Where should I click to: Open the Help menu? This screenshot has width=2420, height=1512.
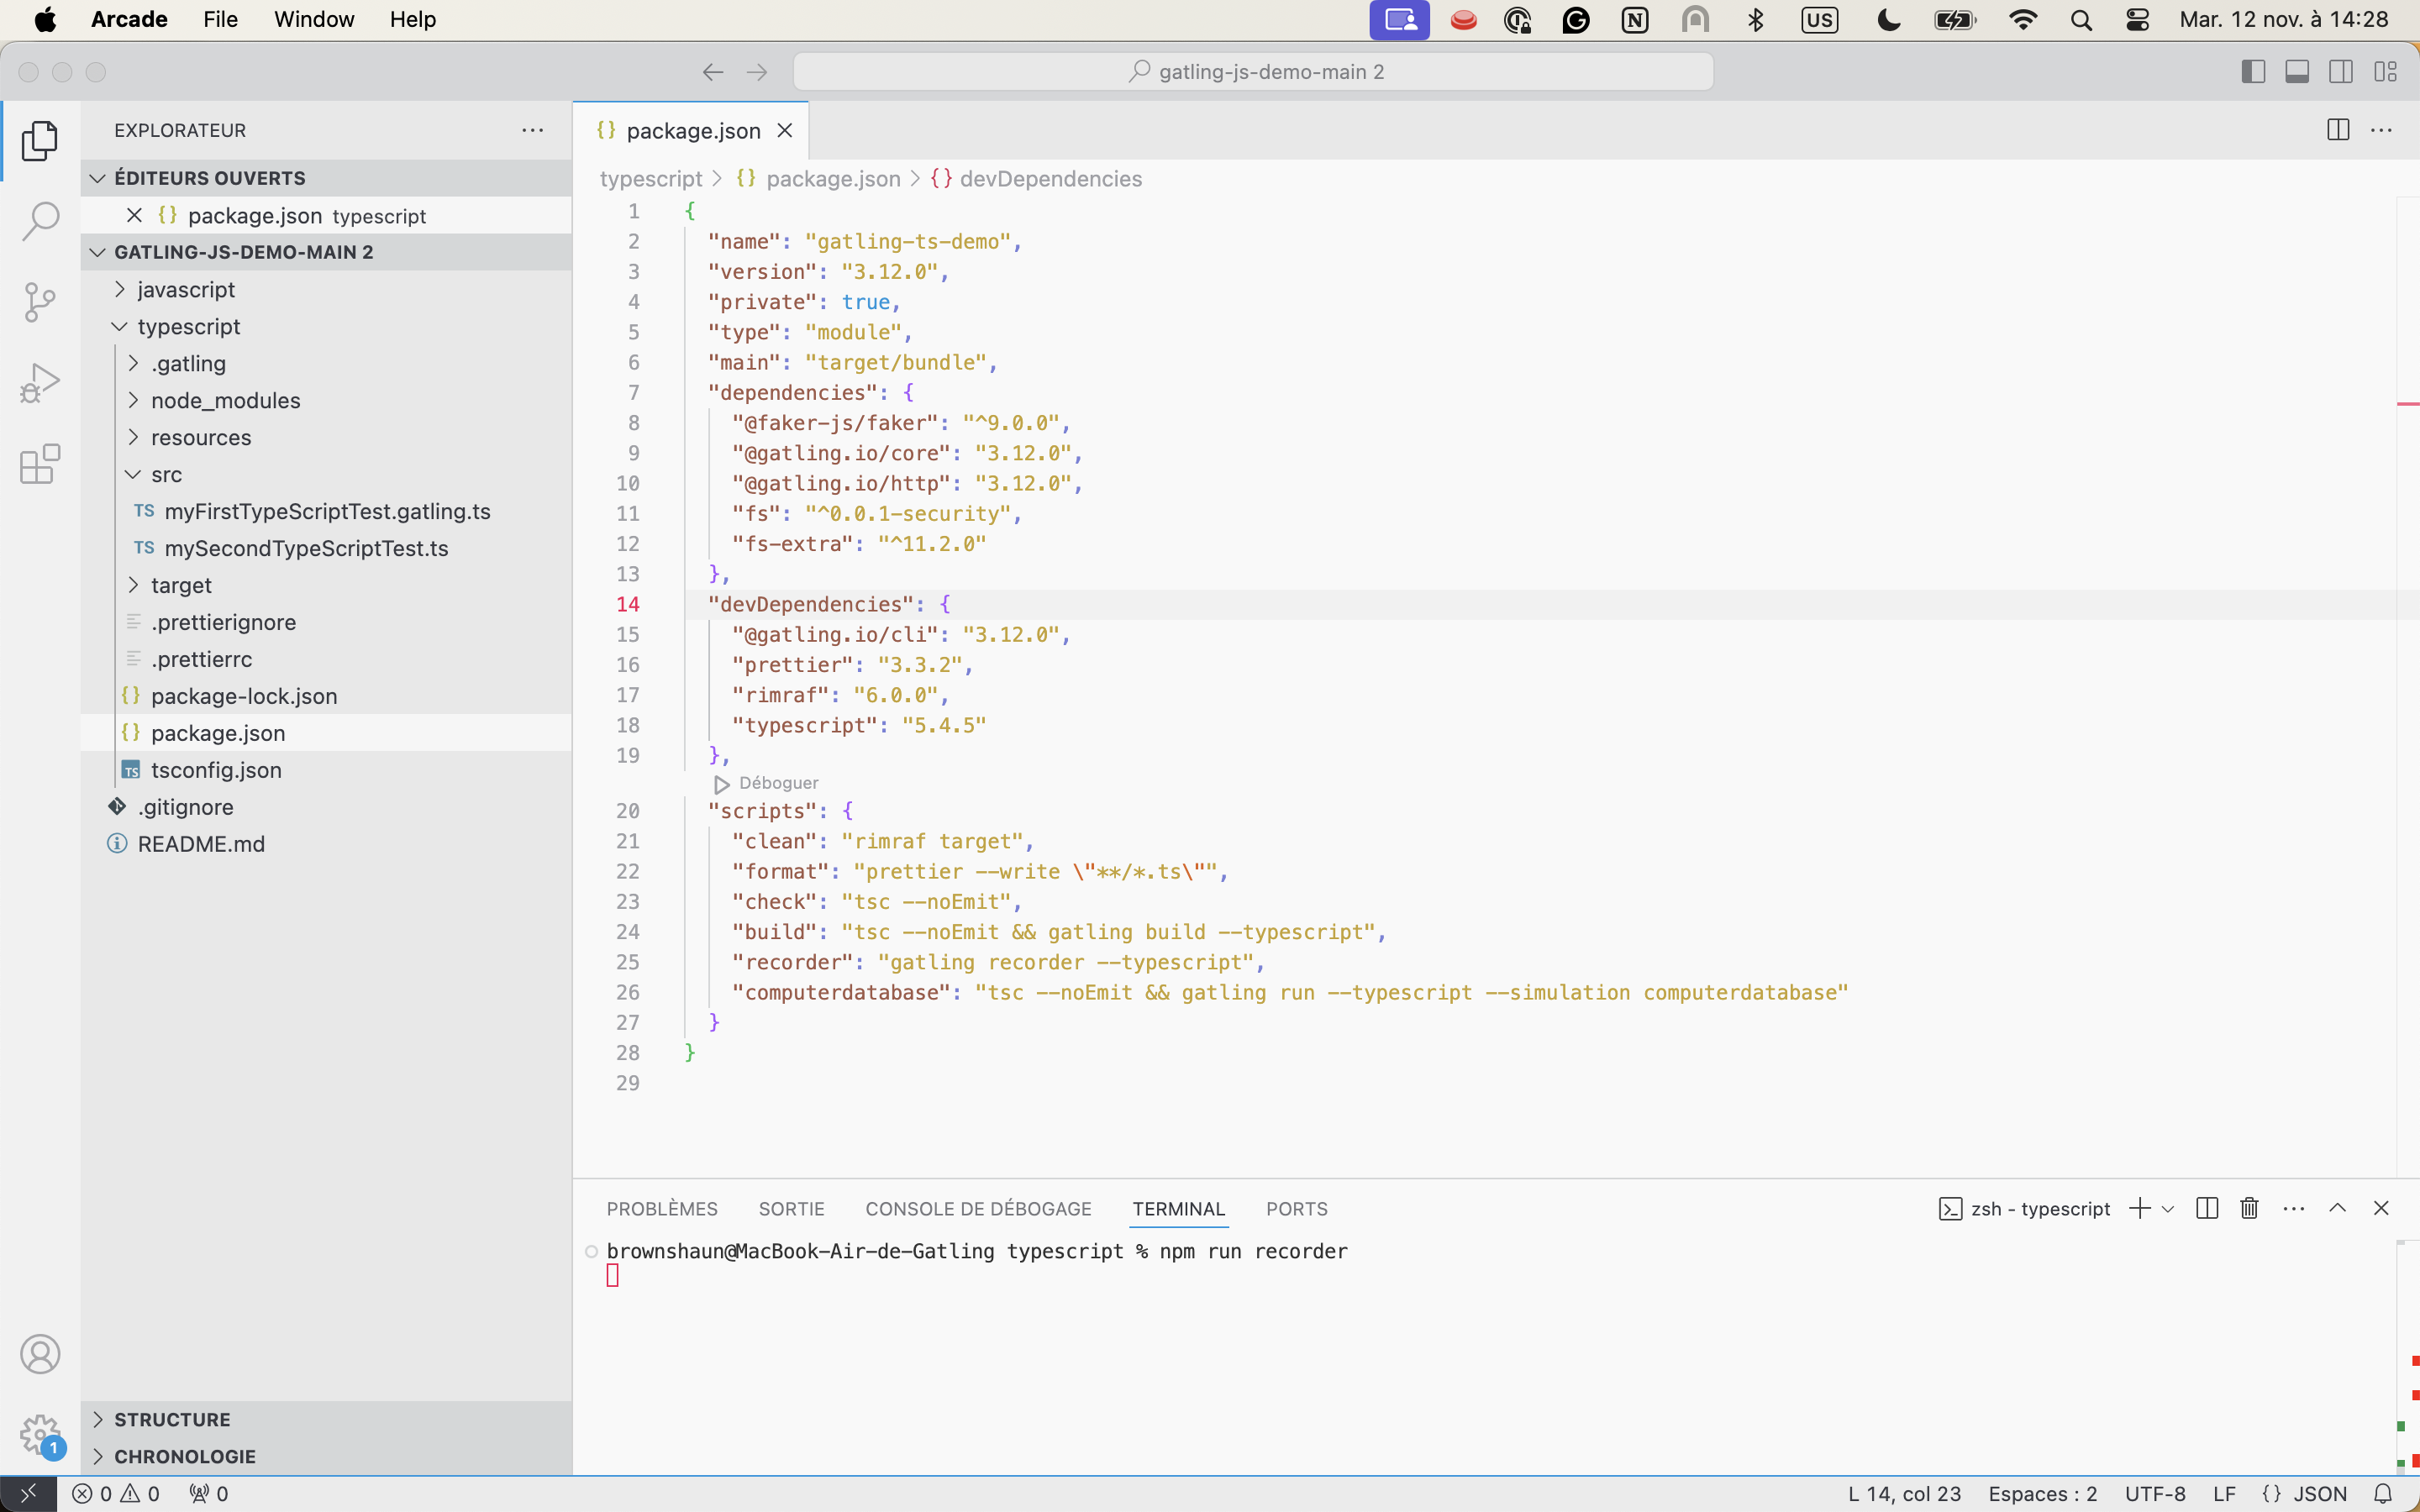pos(413,20)
